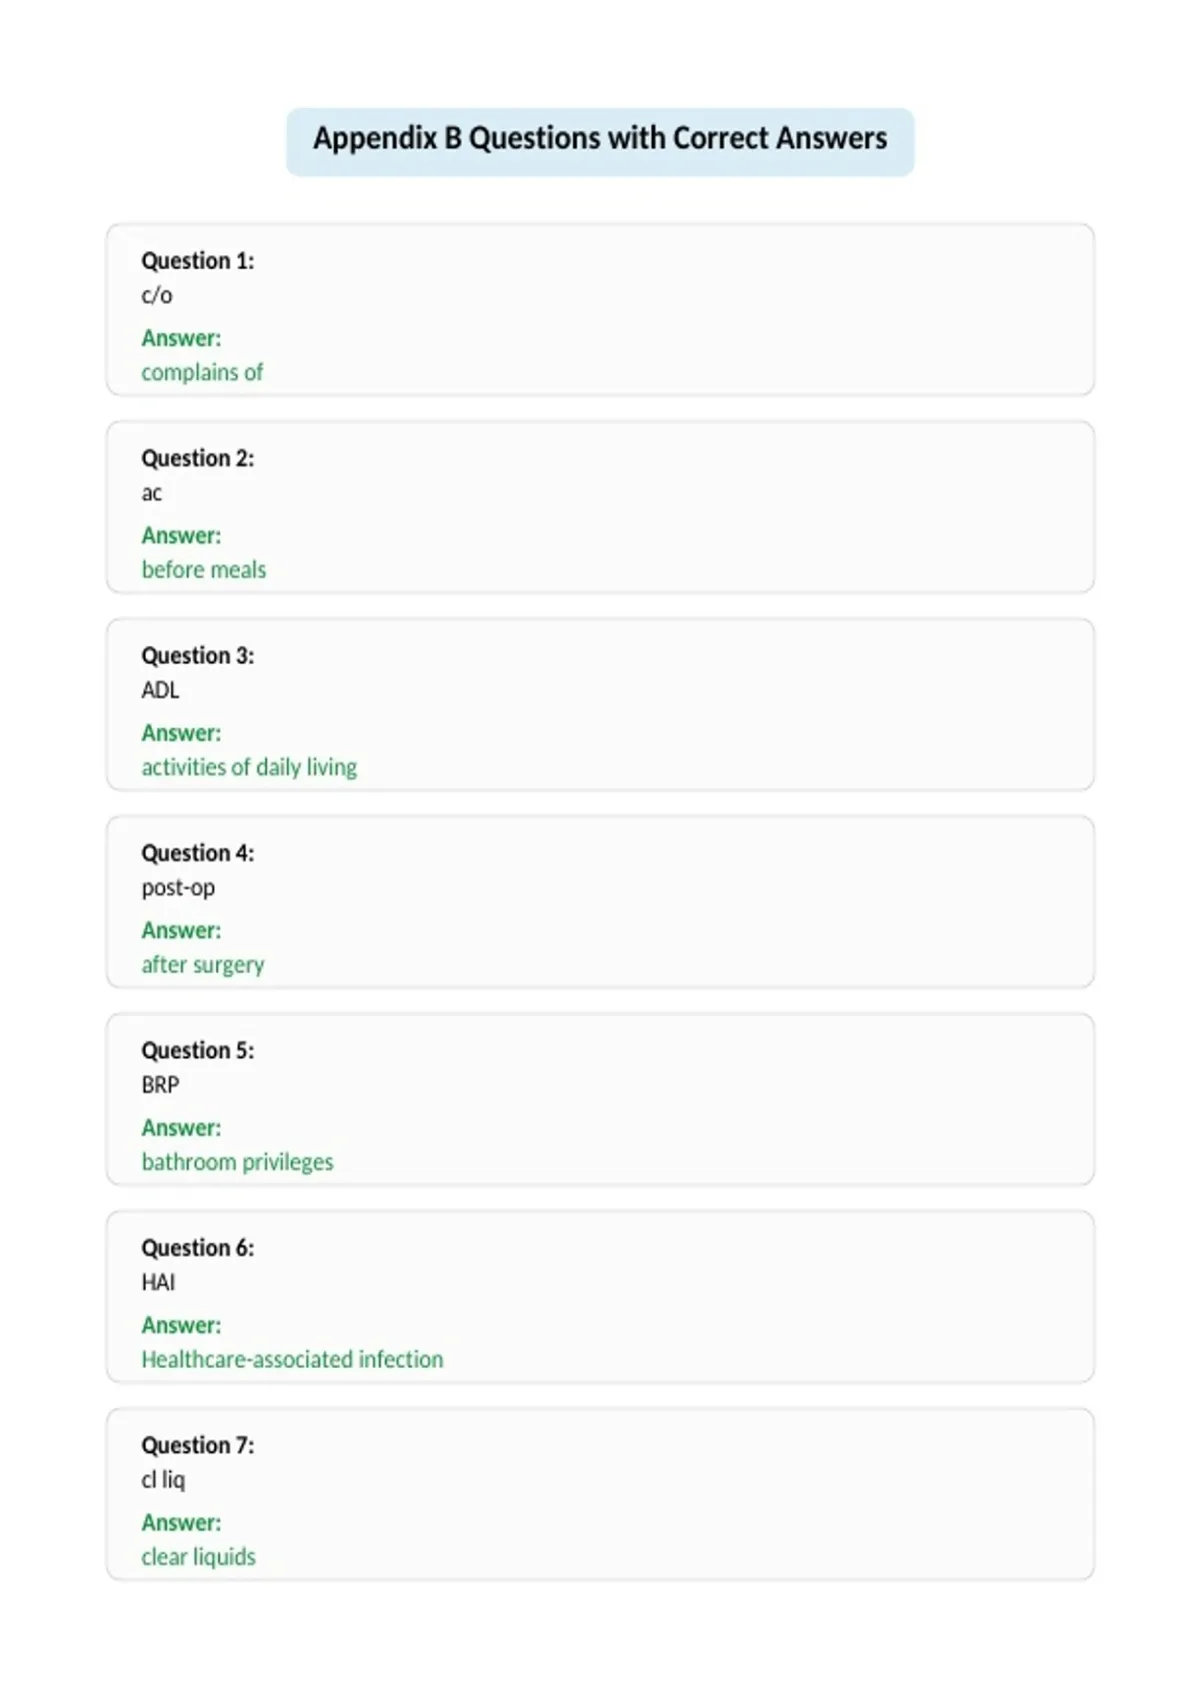Select the Question 2 label
This screenshot has height=1700, width=1200.
pyautogui.click(x=198, y=458)
